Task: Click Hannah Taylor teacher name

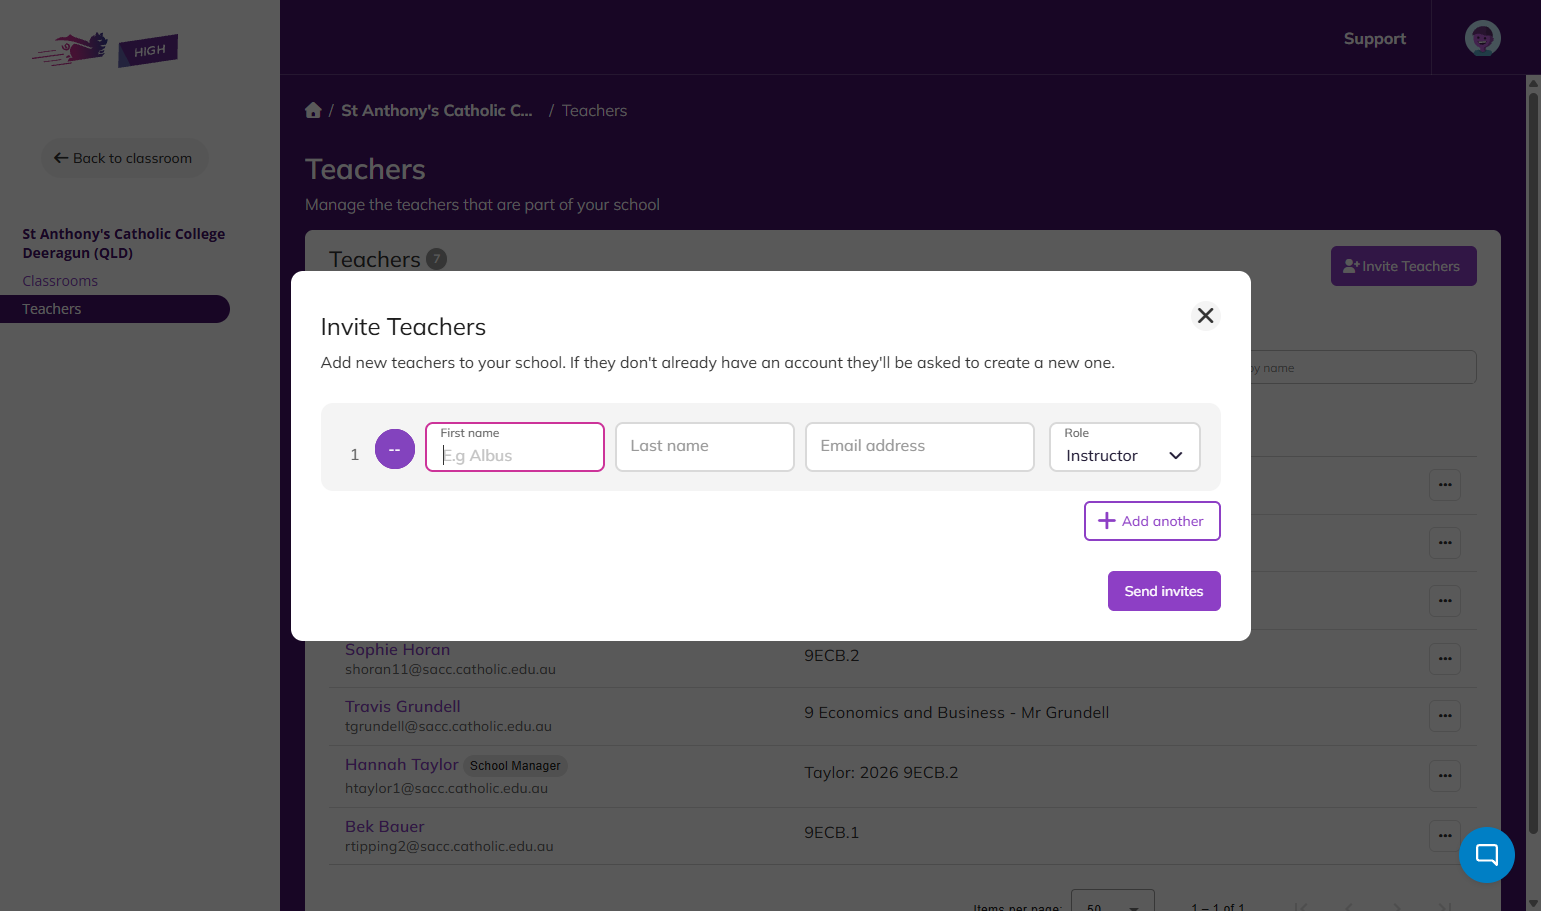Action: (401, 765)
